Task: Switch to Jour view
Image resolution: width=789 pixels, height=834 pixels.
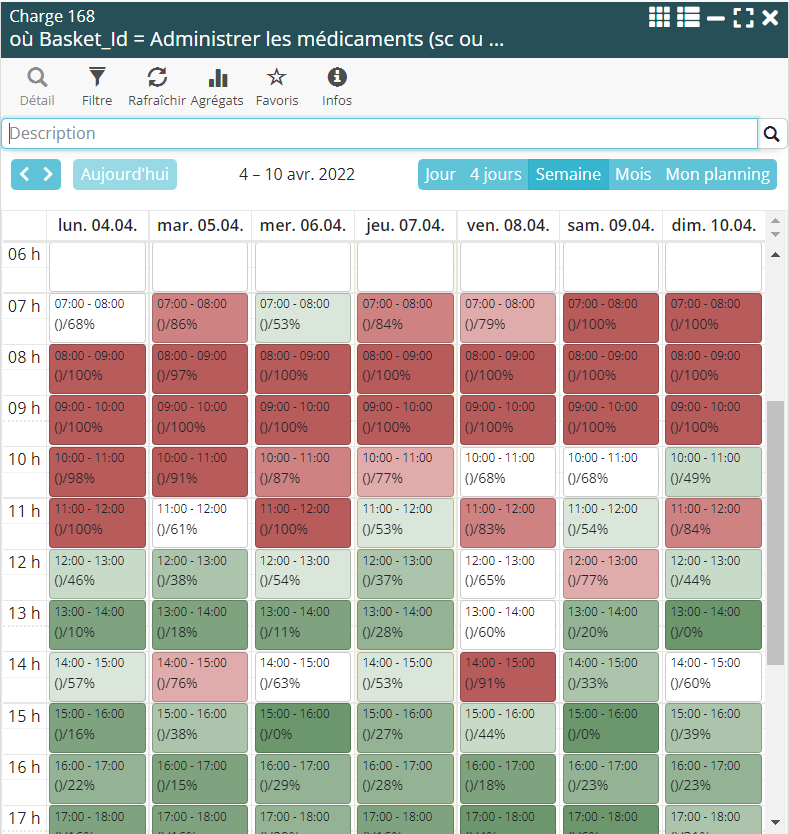Action: (440, 174)
